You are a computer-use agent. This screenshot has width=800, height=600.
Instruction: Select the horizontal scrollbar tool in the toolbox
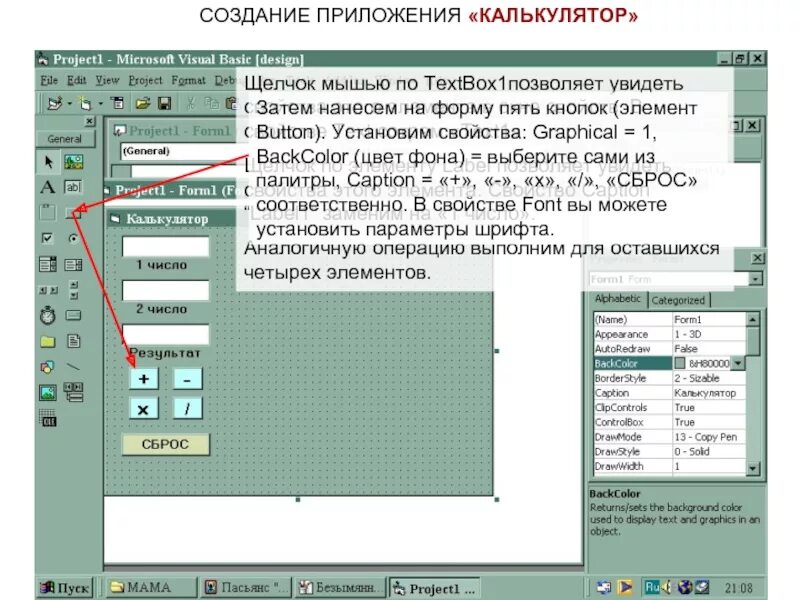click(x=47, y=290)
